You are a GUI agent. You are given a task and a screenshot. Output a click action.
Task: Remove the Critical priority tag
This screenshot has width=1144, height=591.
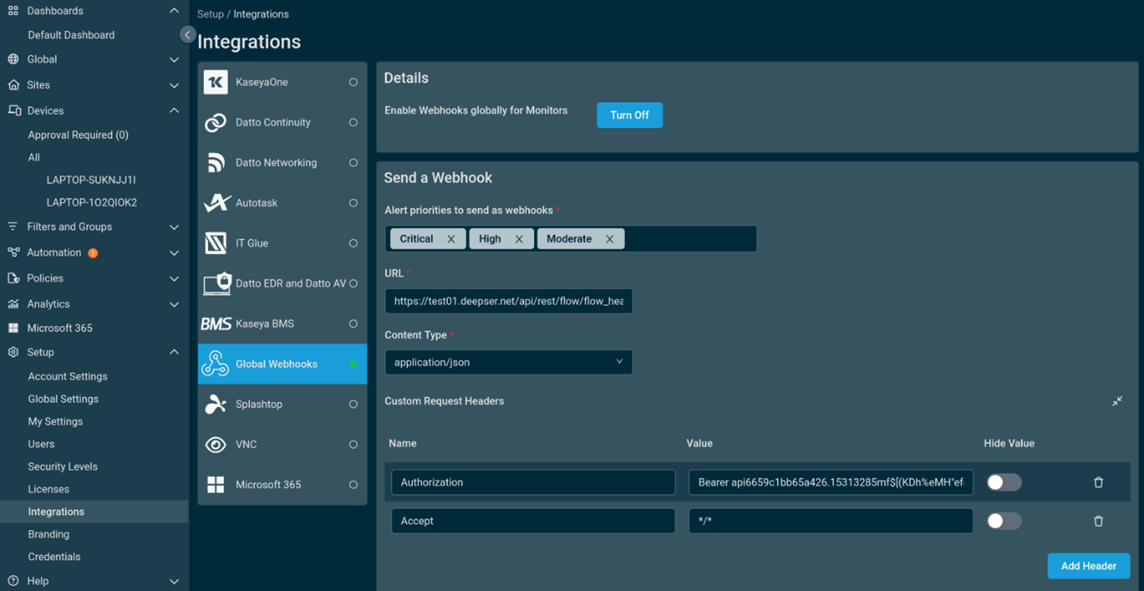[451, 239]
